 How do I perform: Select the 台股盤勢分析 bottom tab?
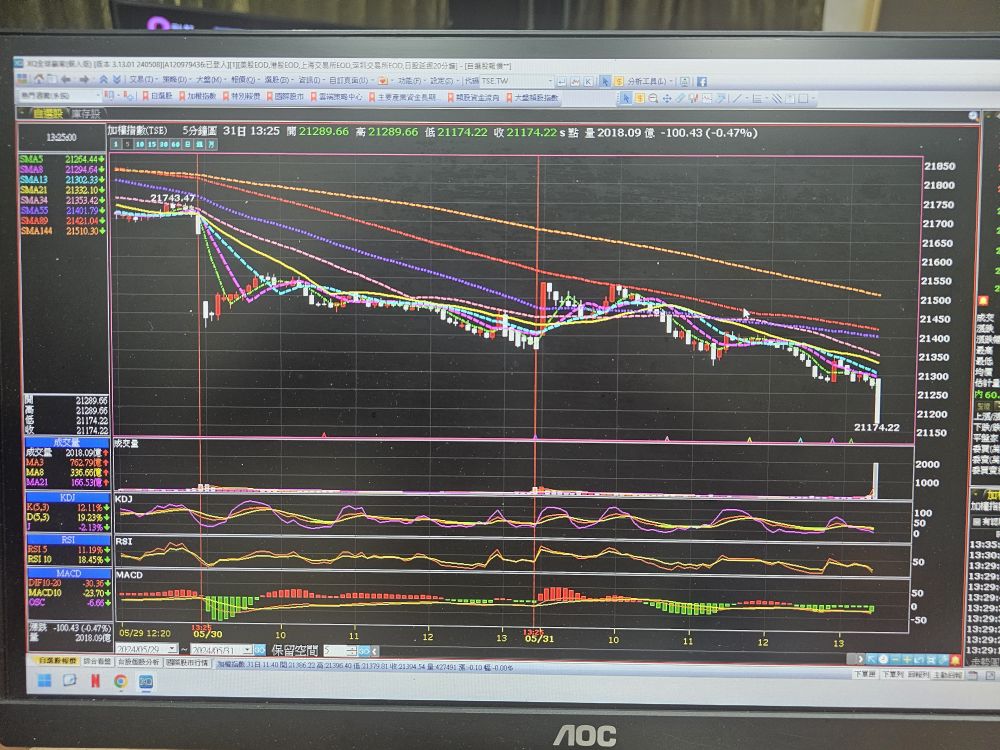click(138, 662)
